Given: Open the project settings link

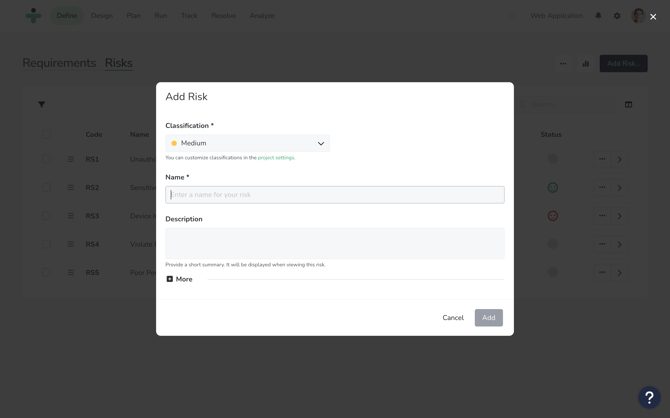Looking at the screenshot, I should point(276,158).
